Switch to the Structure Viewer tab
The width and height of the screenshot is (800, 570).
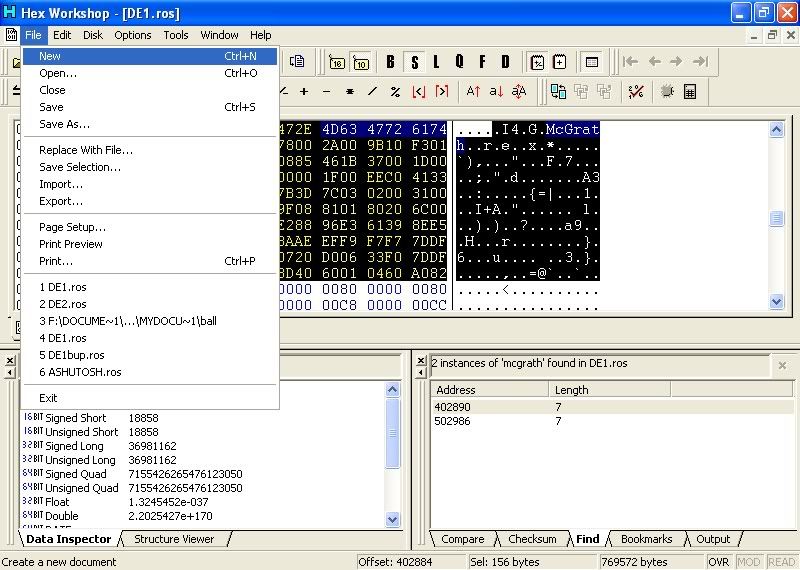tap(174, 539)
